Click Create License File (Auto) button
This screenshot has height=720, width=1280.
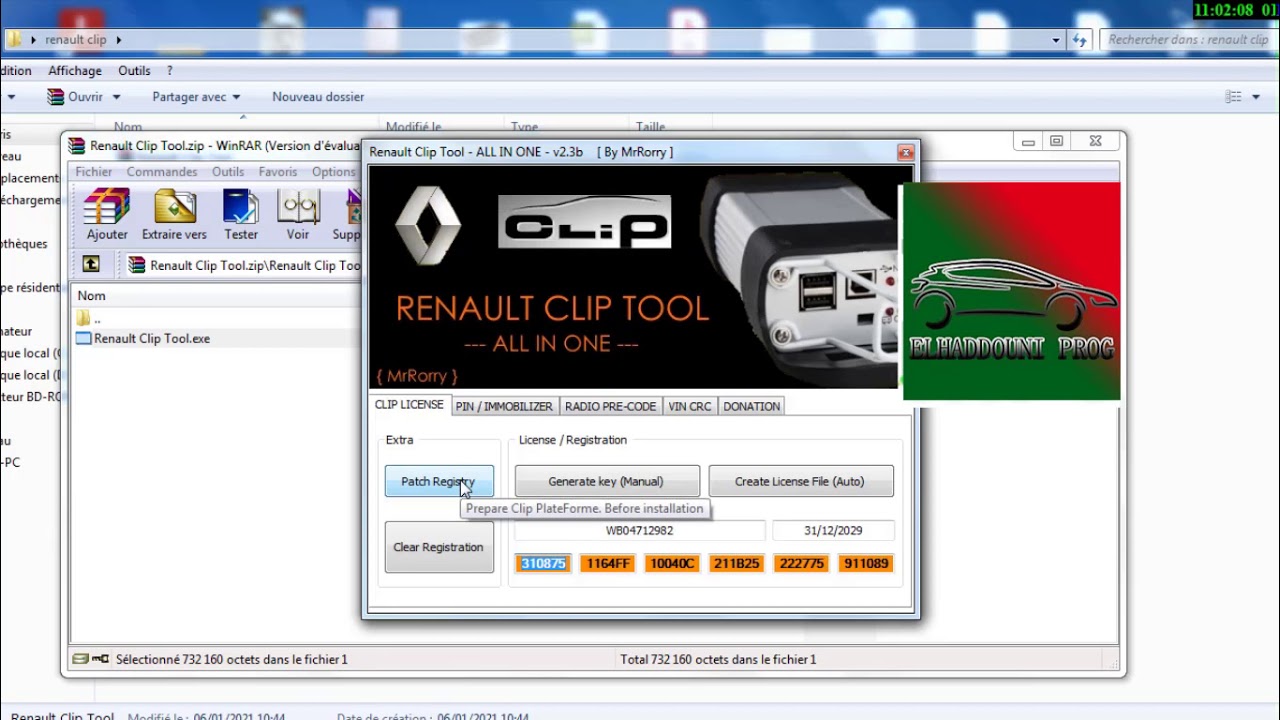pos(800,481)
